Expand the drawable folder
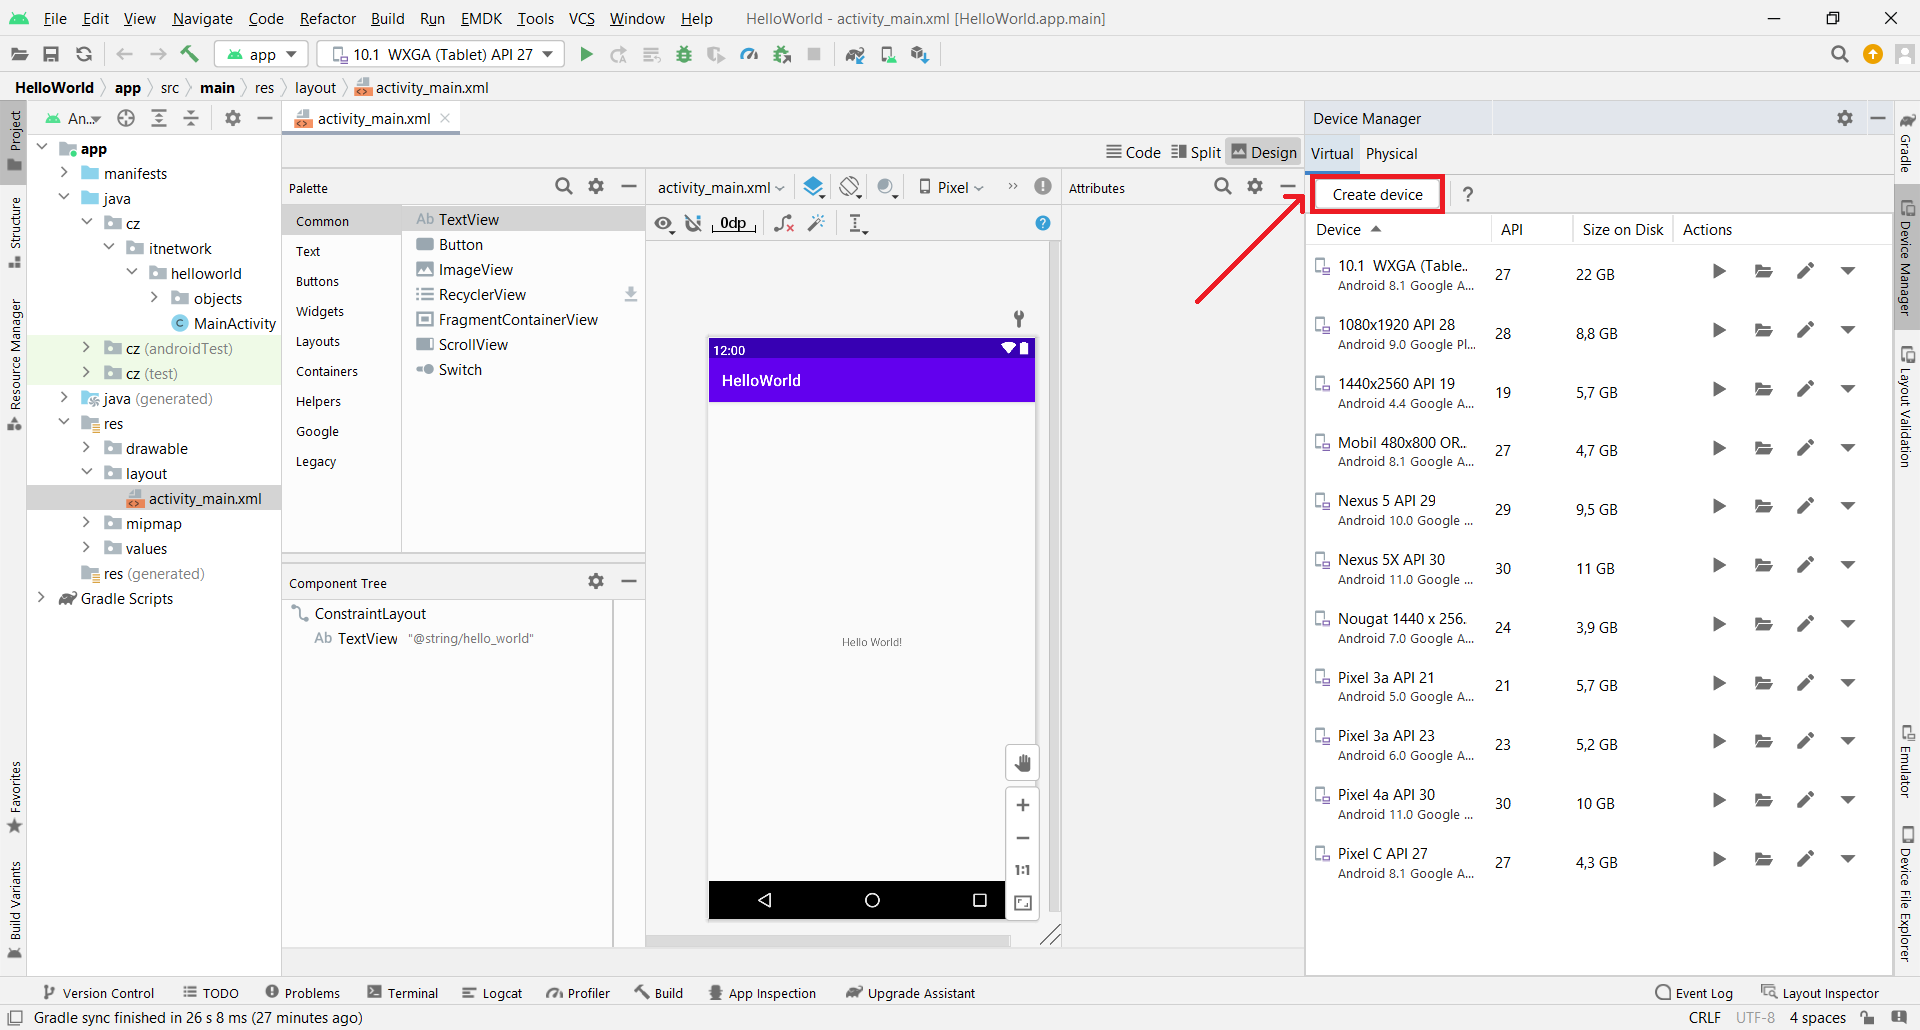The image size is (1920, 1030). click(x=86, y=448)
